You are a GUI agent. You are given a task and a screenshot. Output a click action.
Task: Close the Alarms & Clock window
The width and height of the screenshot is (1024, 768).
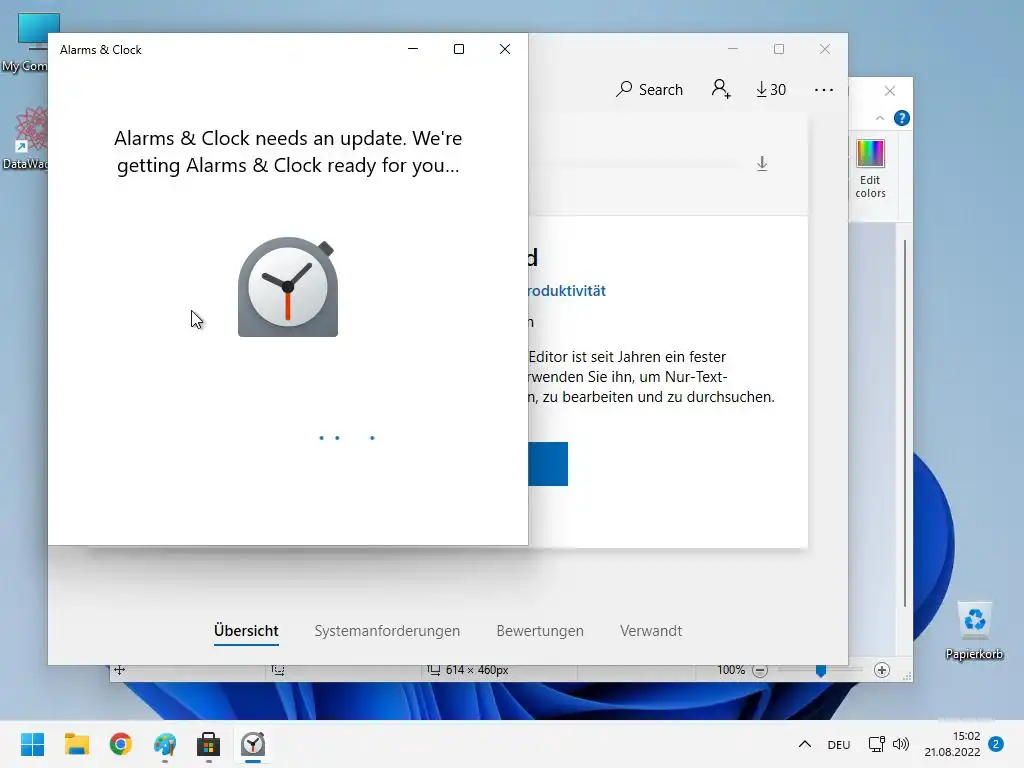click(505, 49)
